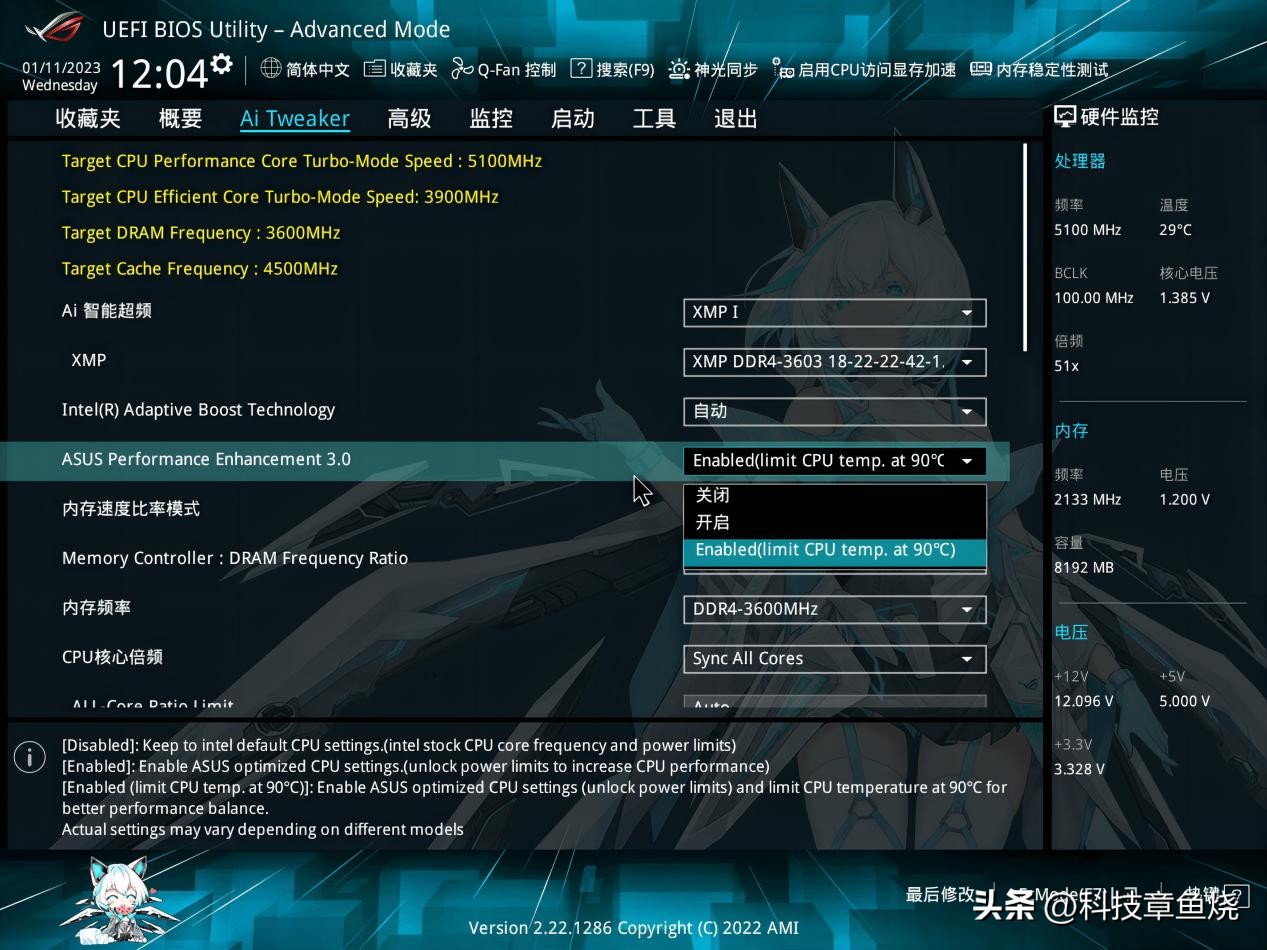Click the info circle near setting description
This screenshot has width=1267, height=950.
pyautogui.click(x=29, y=757)
